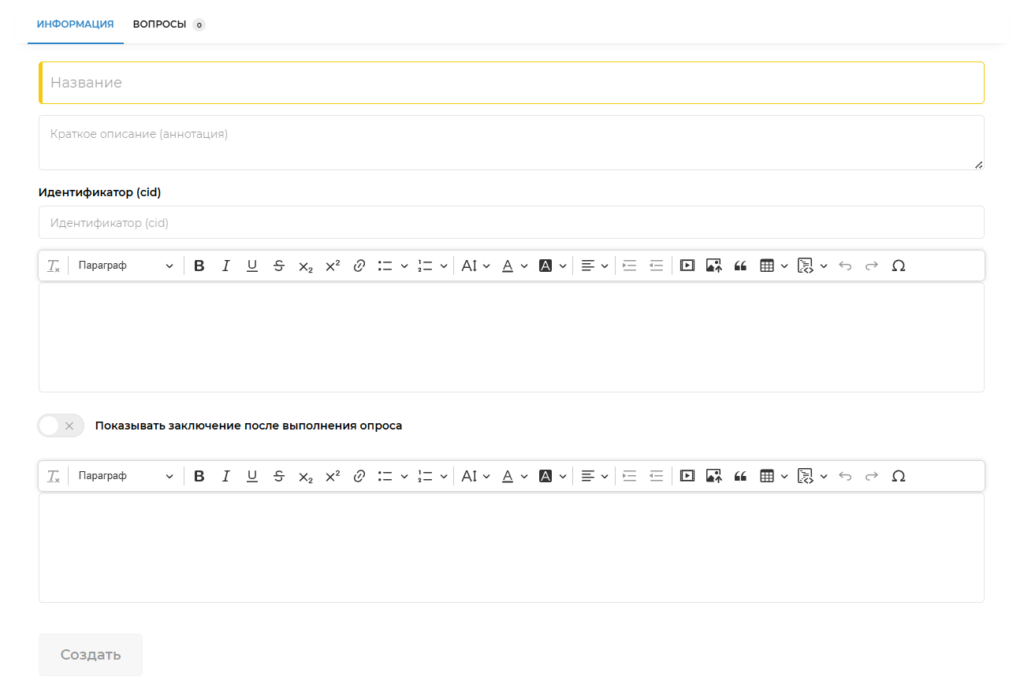Expand insert table dropdown in second editor

coord(773,476)
